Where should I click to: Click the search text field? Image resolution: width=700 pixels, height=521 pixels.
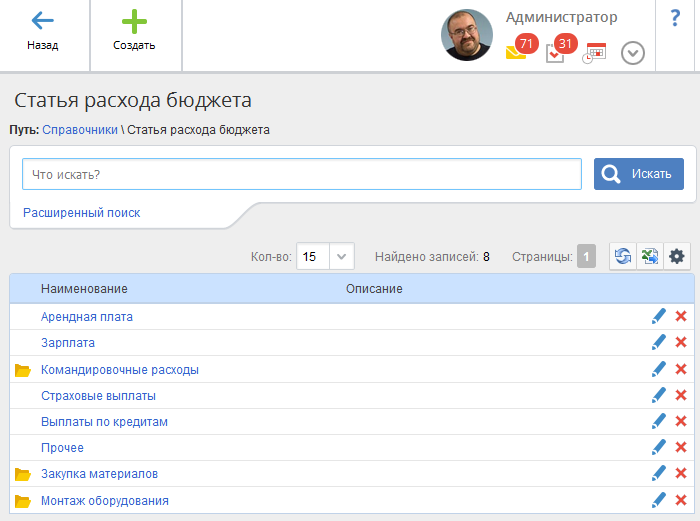(x=301, y=174)
